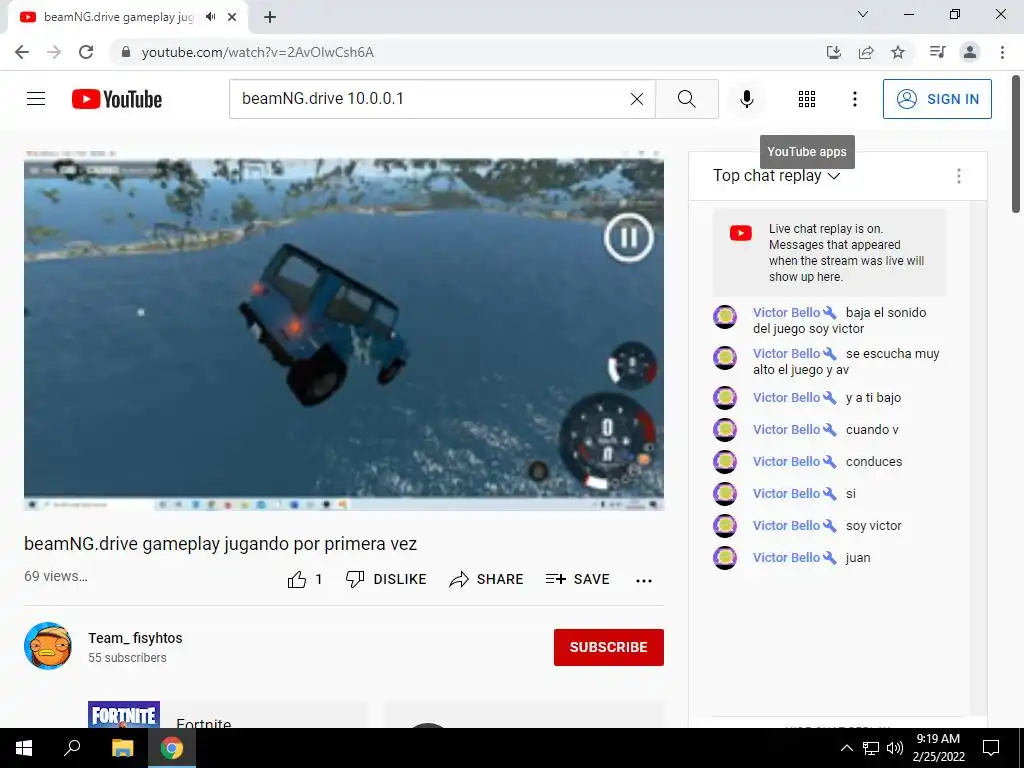Subscribe to Team_ fisyhtos channel
Image resolution: width=1024 pixels, height=768 pixels.
[608, 647]
